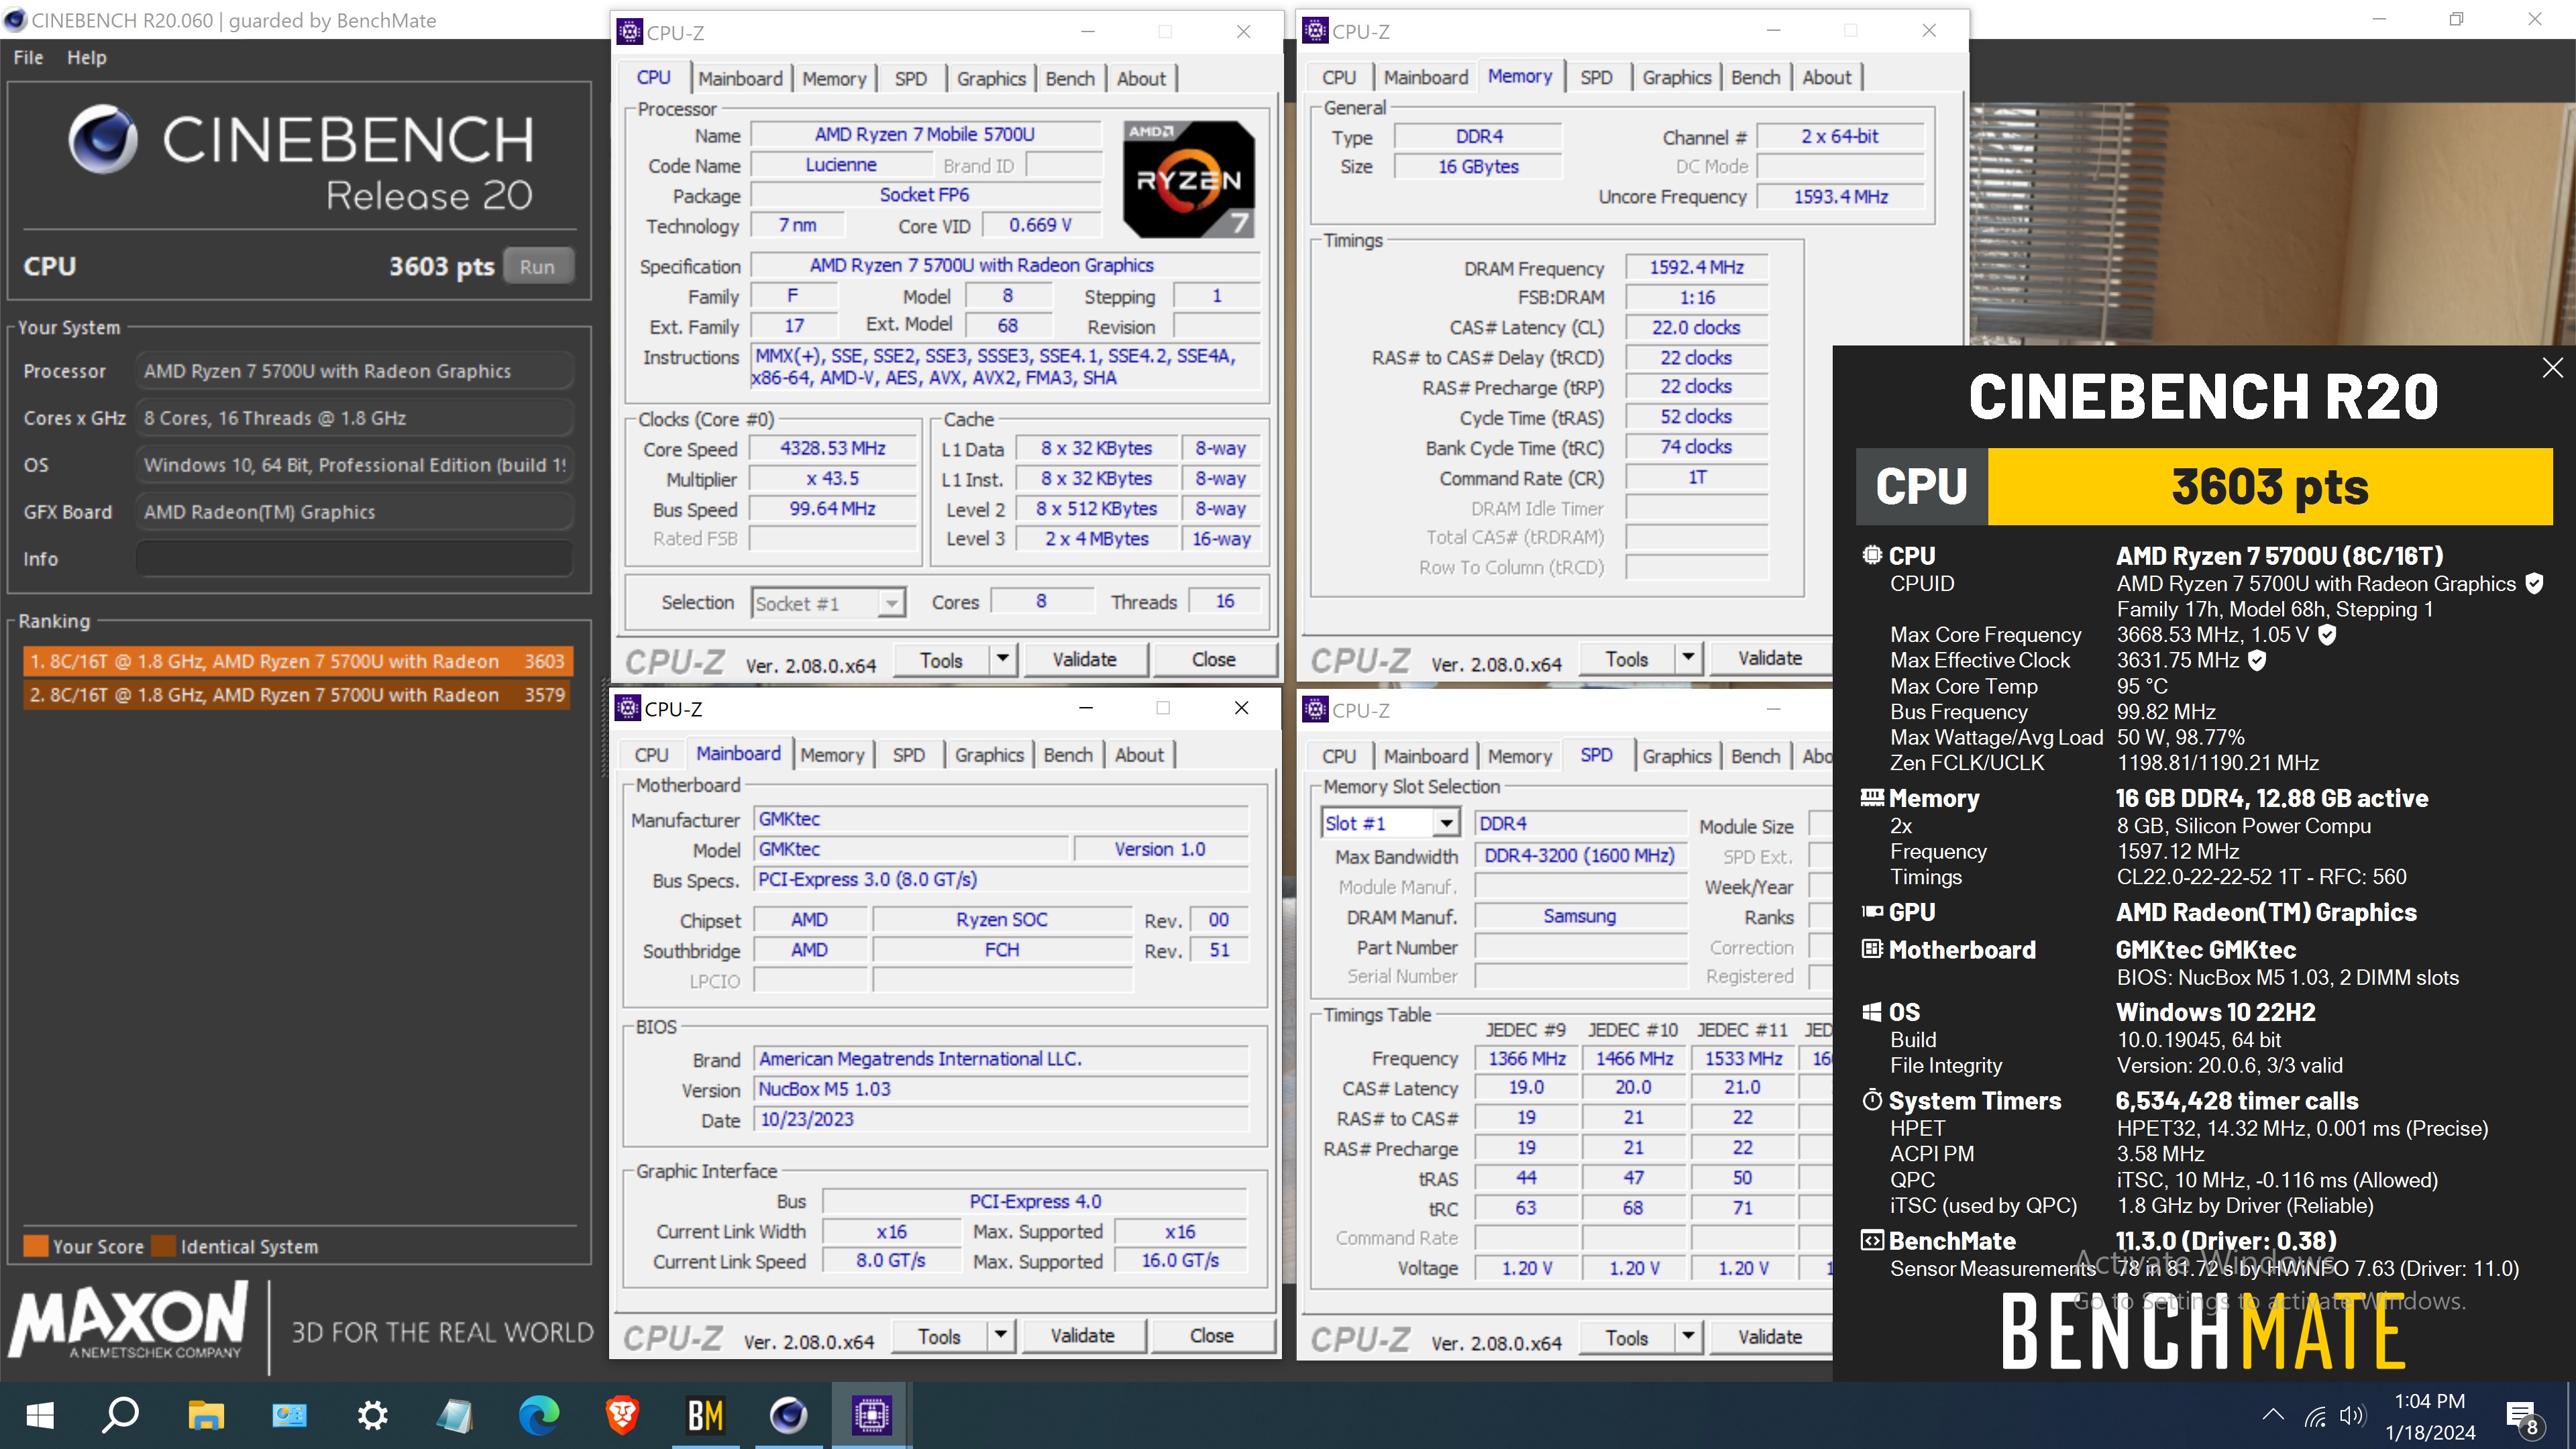Switch to Cinebench taskbar icon
Viewport: 2576px width, 1449px height.
click(788, 1415)
